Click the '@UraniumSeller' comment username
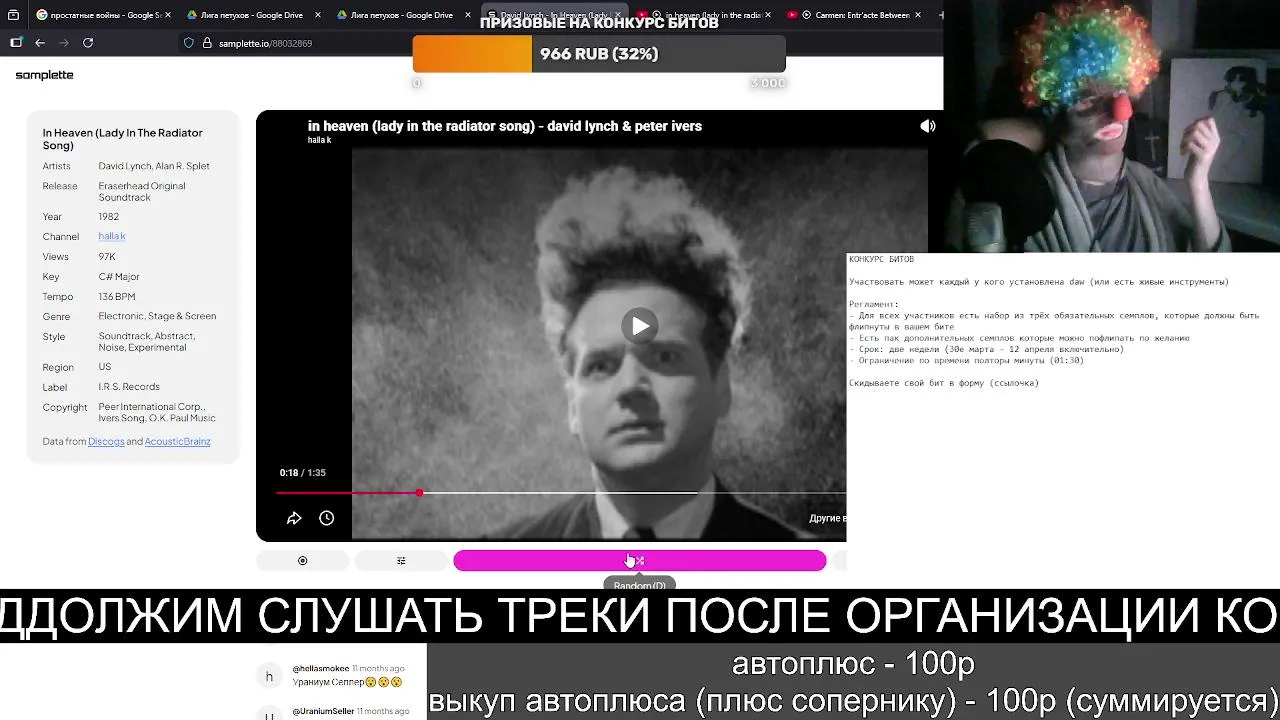The width and height of the screenshot is (1280, 720). pyautogui.click(x=323, y=711)
